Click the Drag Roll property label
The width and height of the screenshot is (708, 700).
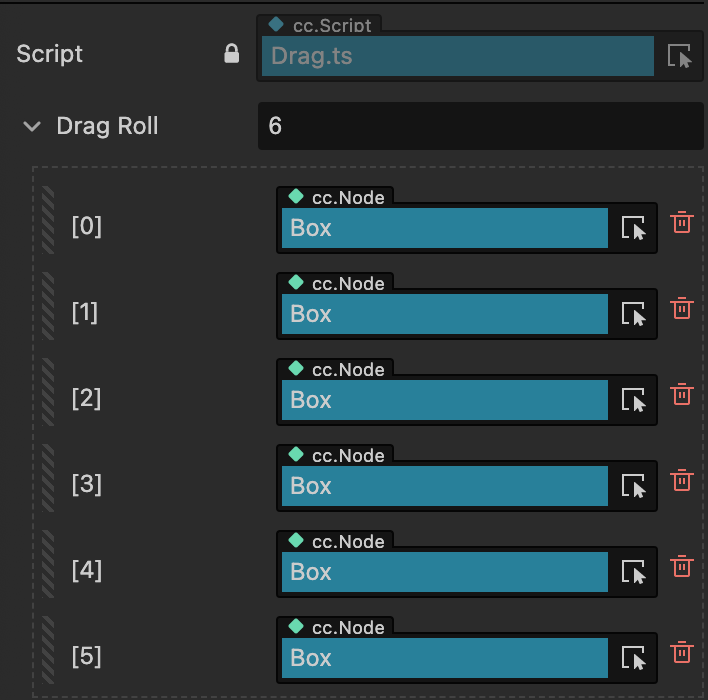click(x=107, y=127)
